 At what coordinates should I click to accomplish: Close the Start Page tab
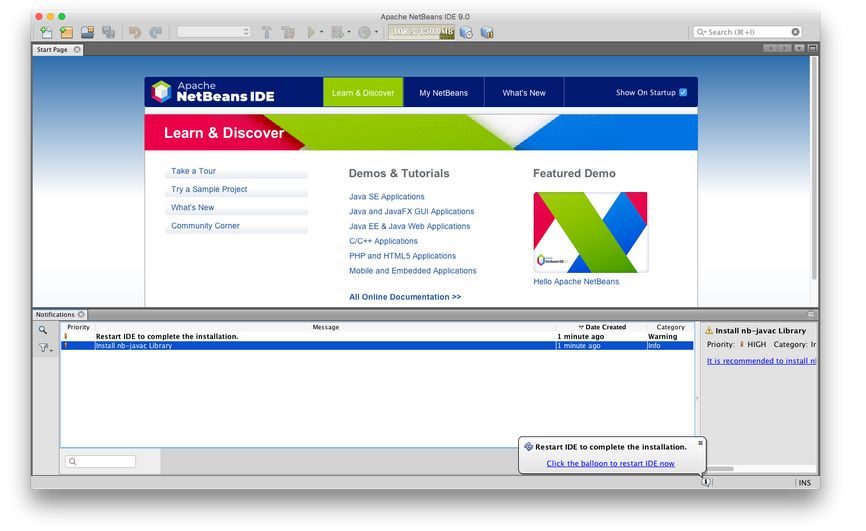77,49
